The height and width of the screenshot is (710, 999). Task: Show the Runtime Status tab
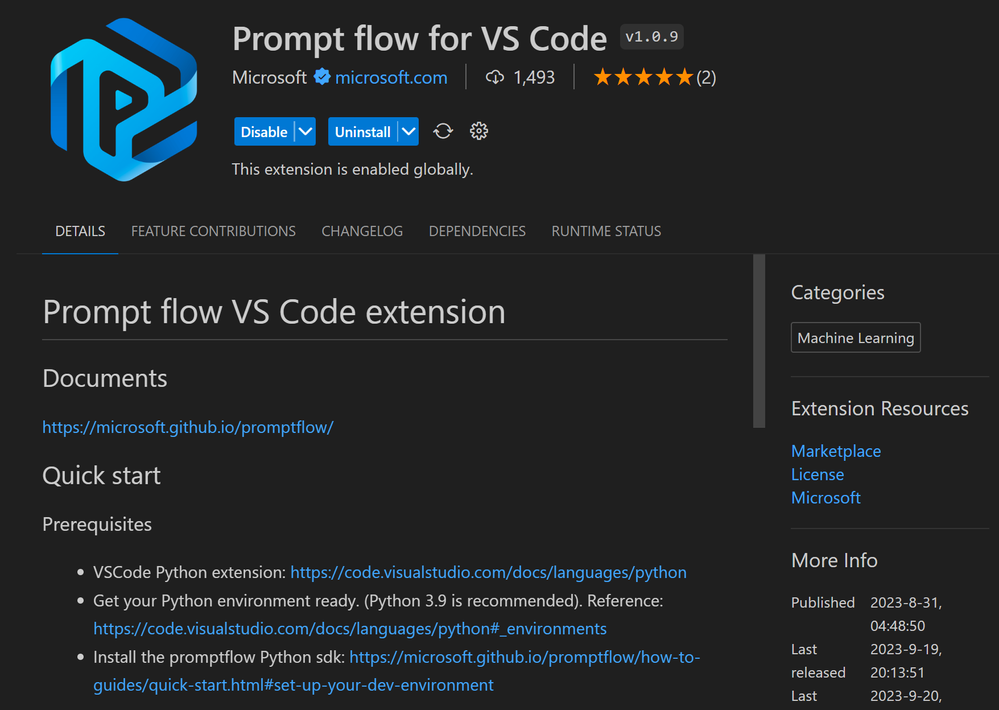click(x=606, y=231)
